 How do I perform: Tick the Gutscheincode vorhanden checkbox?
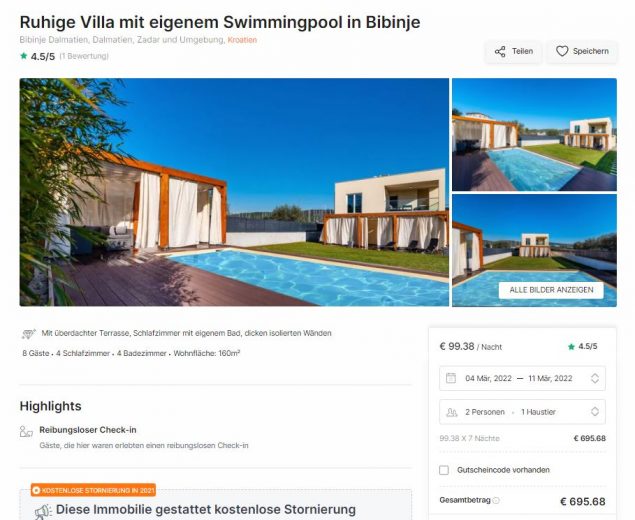tap(444, 470)
